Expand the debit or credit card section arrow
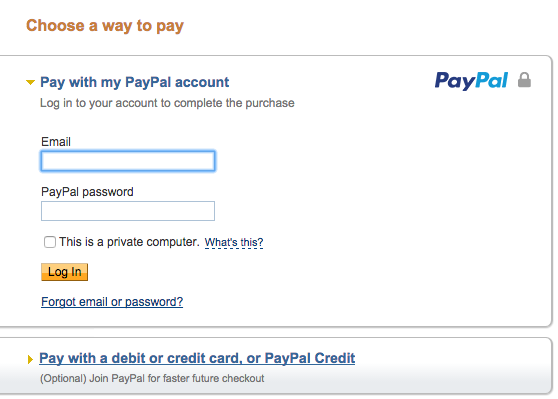 [x=30, y=359]
